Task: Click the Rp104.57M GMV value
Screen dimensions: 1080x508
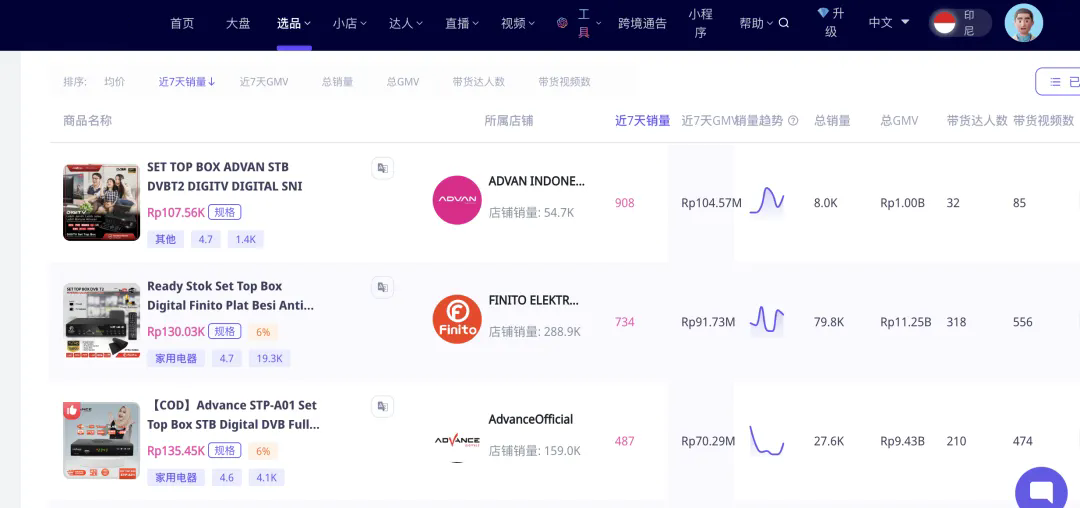Action: 712,202
